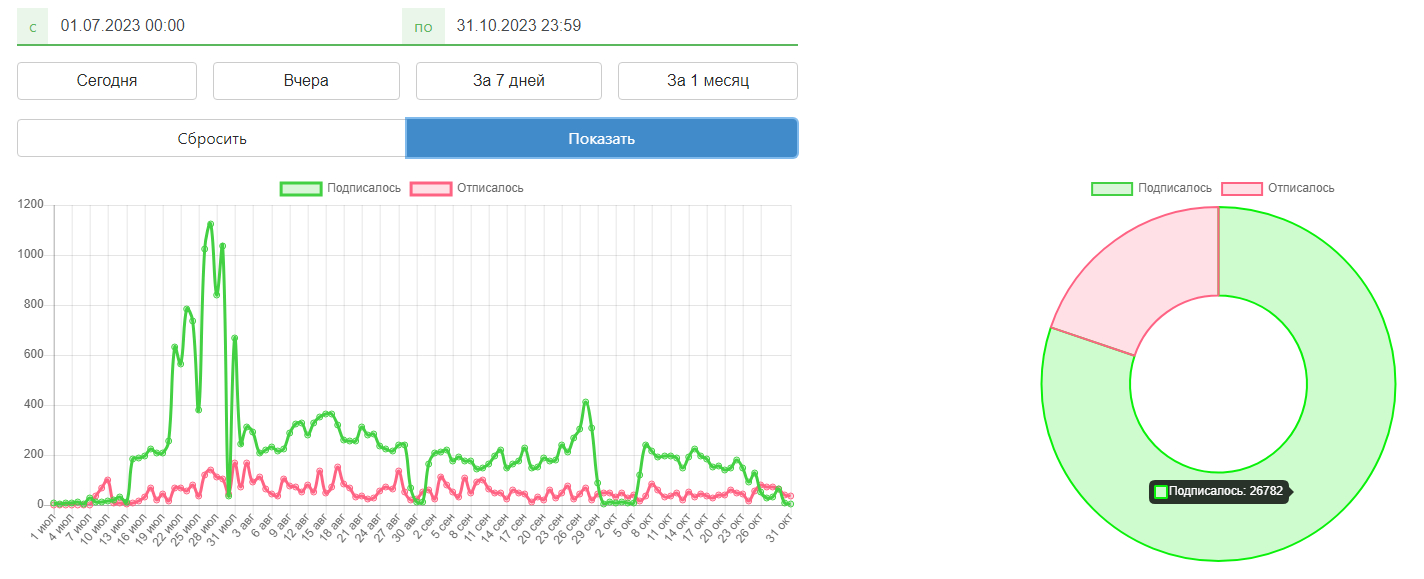Screen dimensions: 1424x579
Task: Reset filters with the 'Сбросить' button
Action: [x=211, y=139]
